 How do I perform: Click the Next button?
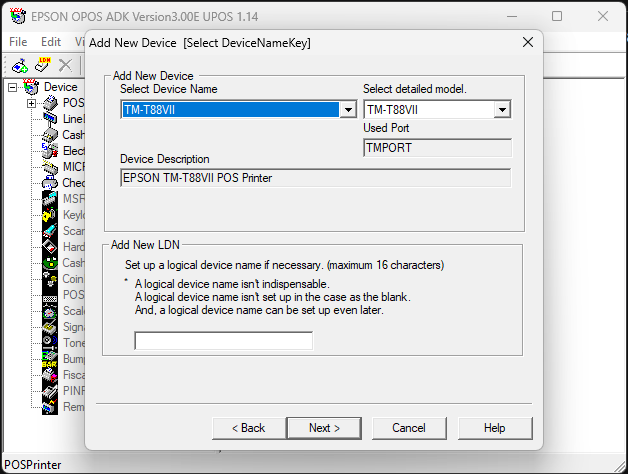tap(324, 428)
